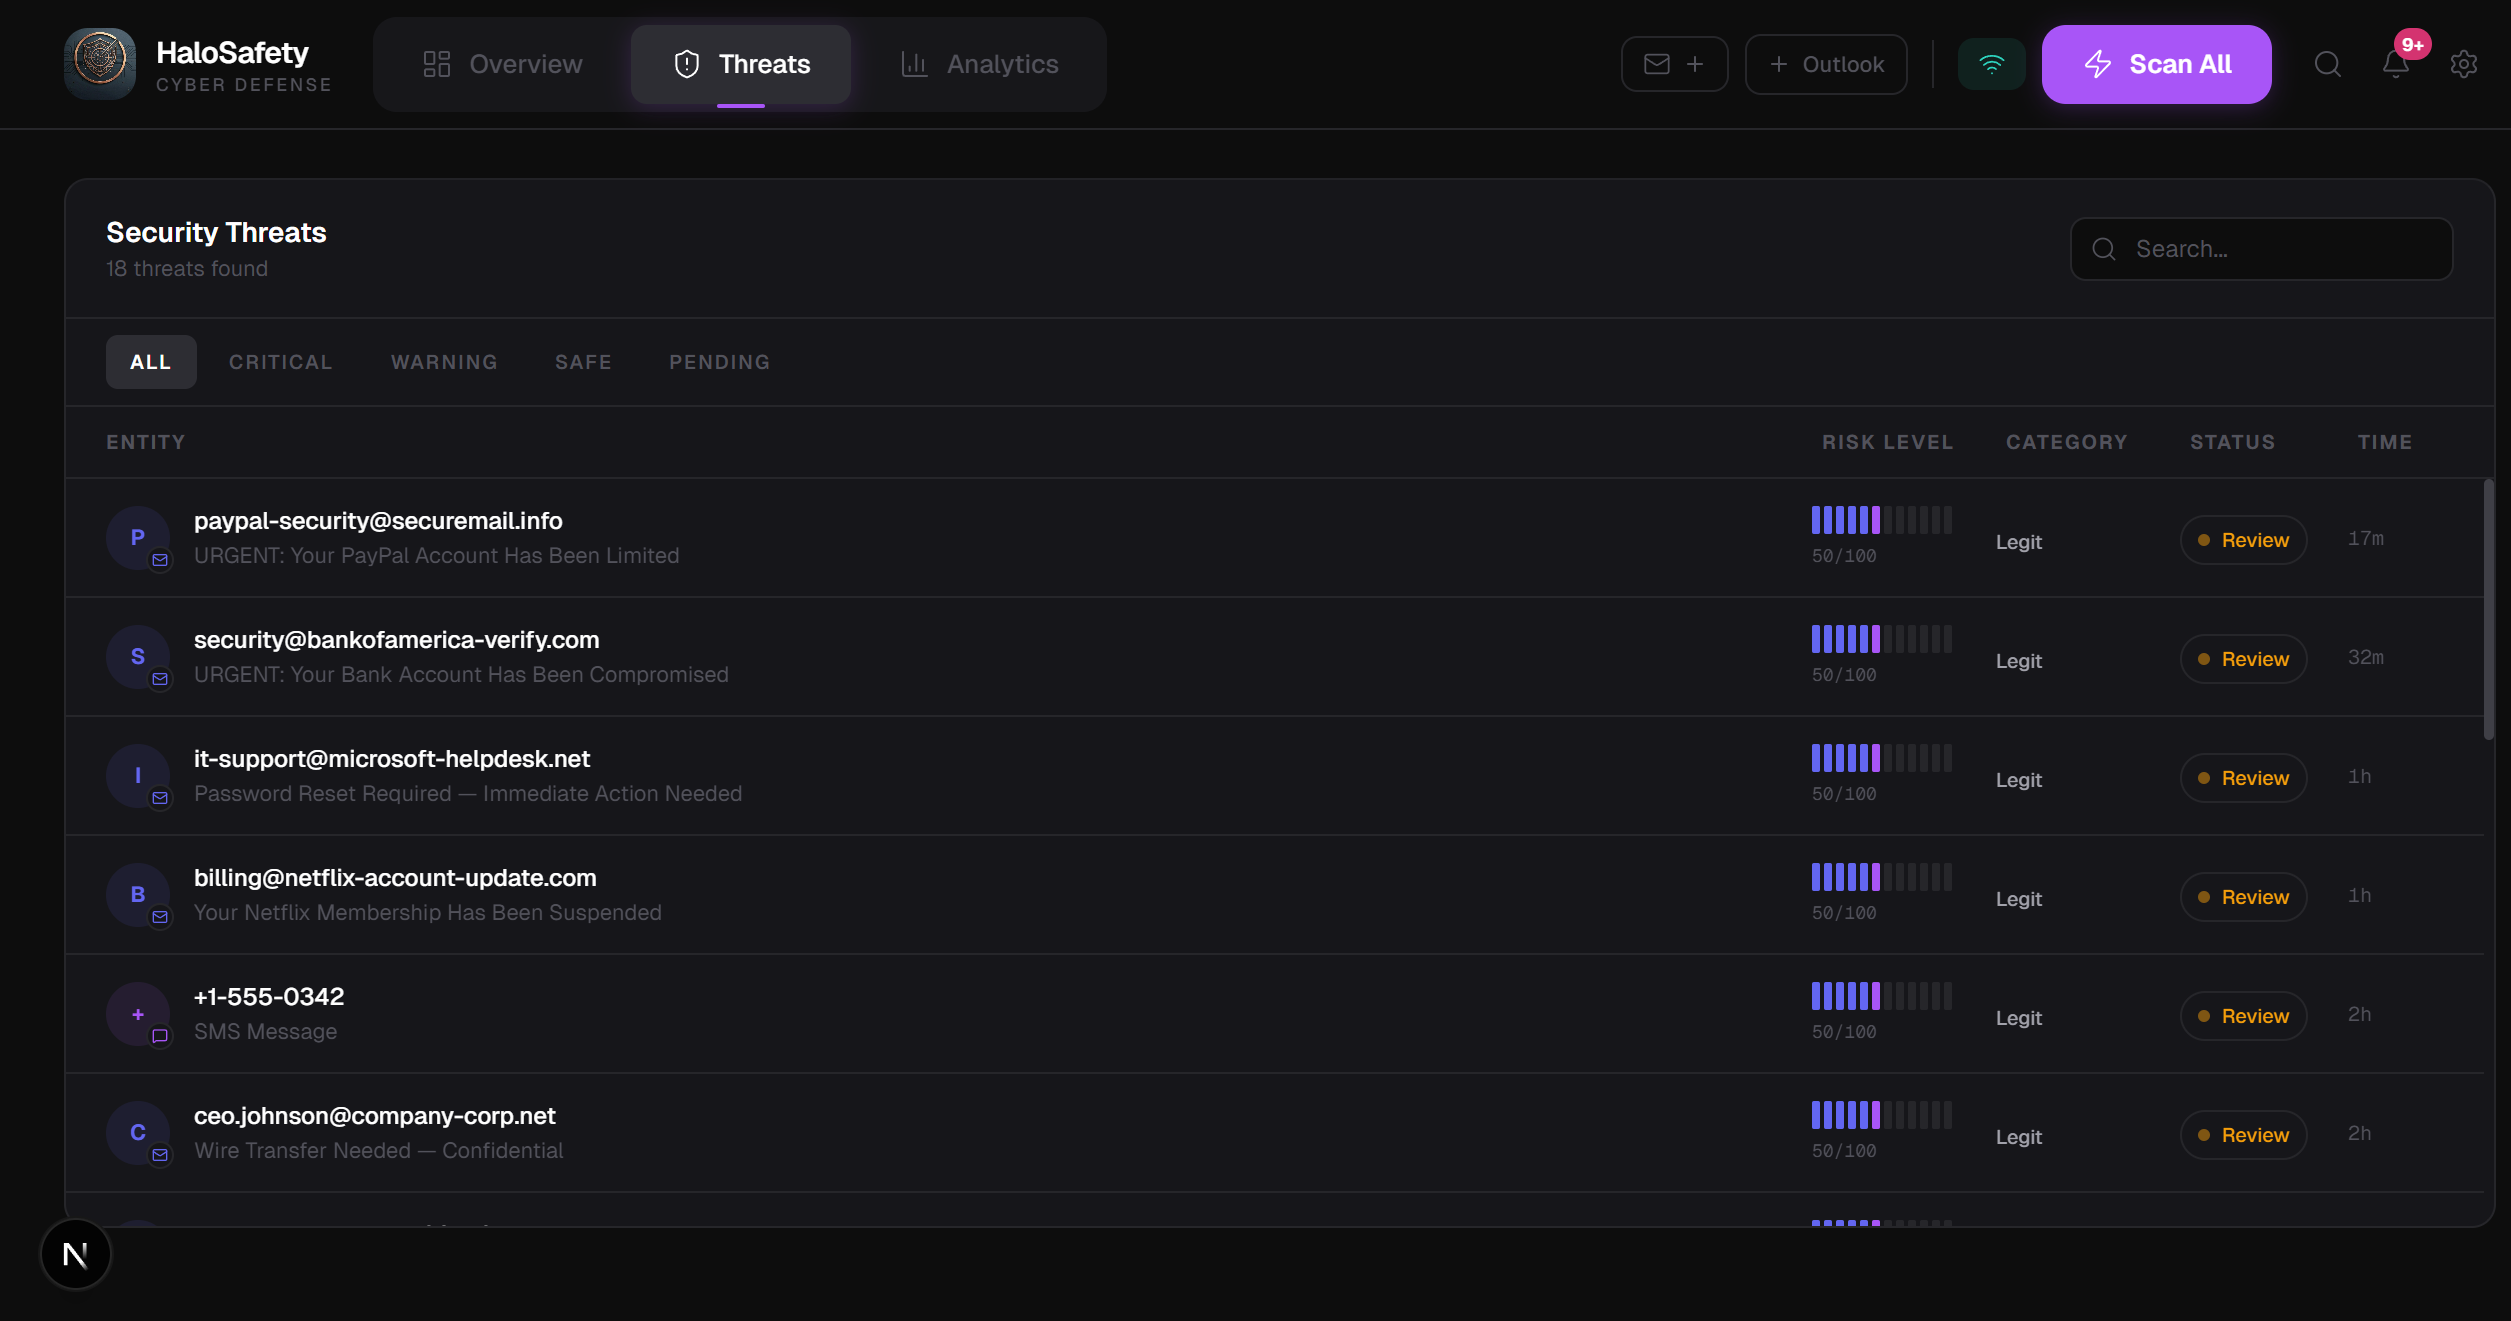Click the risk level bar for netflix entry

1881,878
